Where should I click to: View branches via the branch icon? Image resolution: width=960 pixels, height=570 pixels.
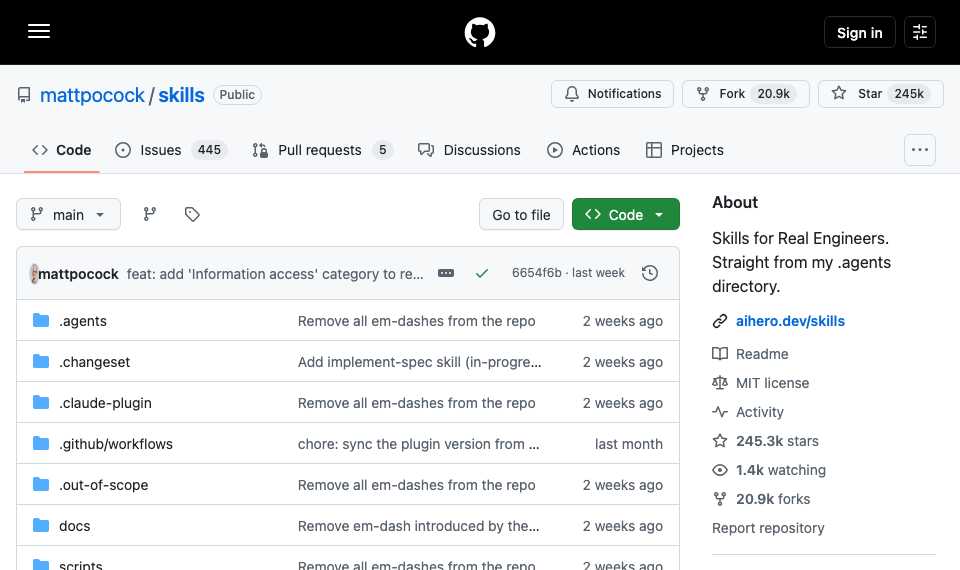[149, 214]
